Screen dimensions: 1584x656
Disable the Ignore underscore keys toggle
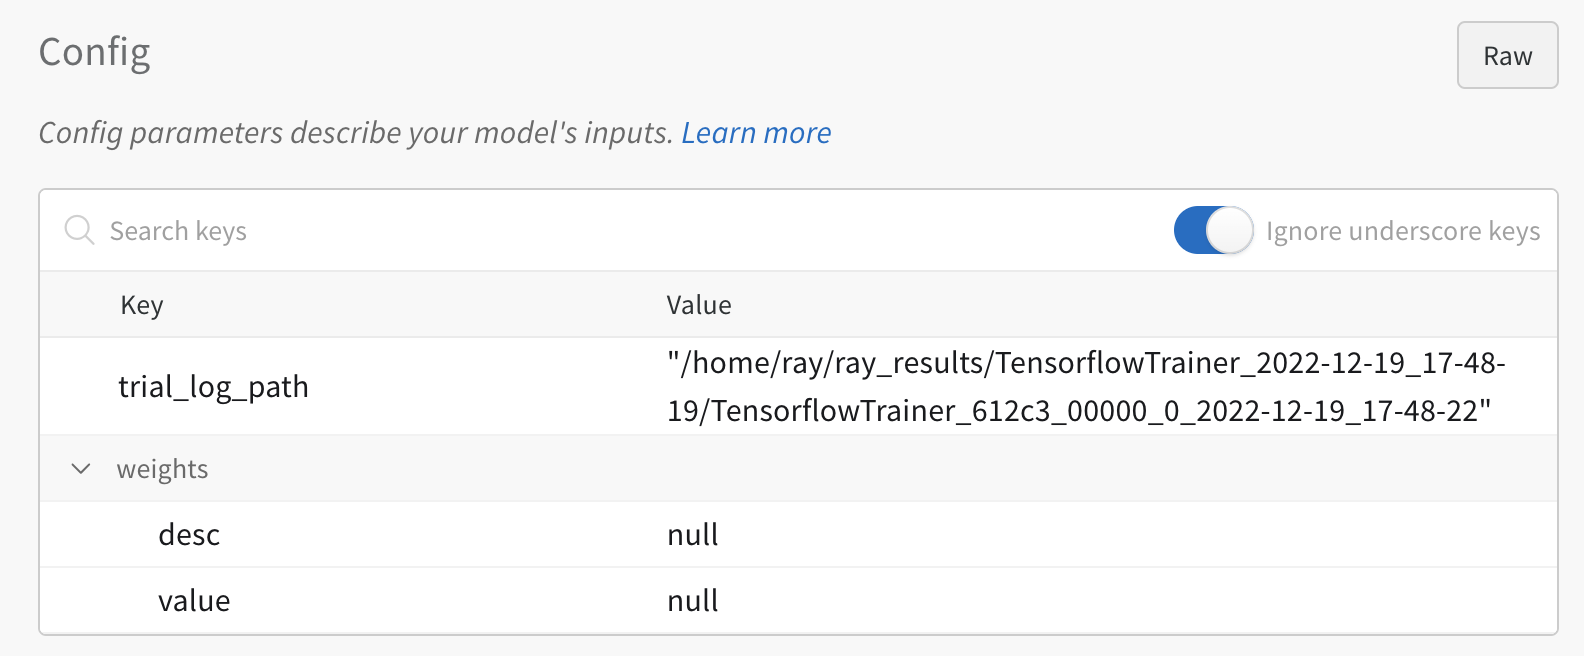point(1212,230)
